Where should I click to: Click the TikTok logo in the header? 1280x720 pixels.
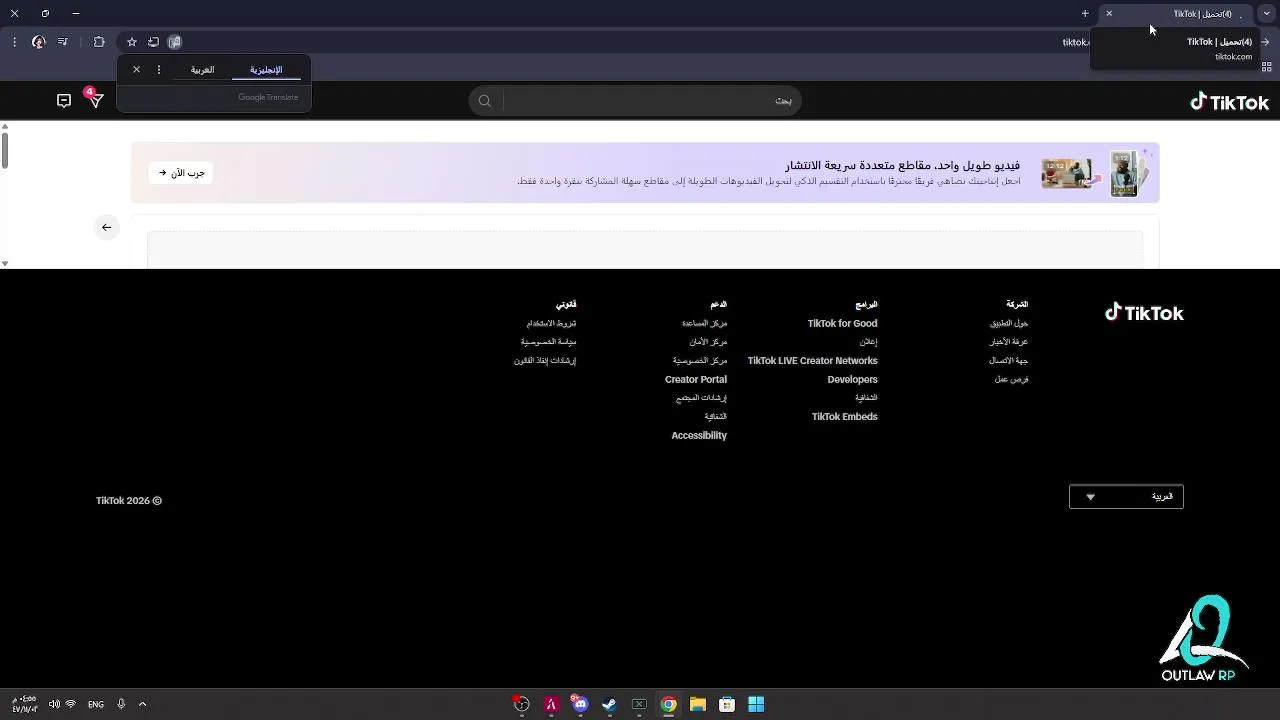(1229, 102)
